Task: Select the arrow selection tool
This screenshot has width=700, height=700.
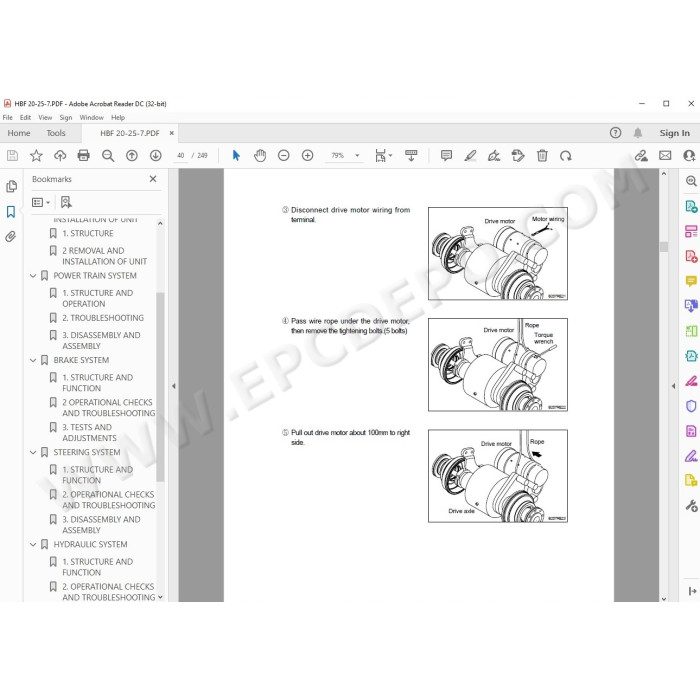Action: (236, 155)
